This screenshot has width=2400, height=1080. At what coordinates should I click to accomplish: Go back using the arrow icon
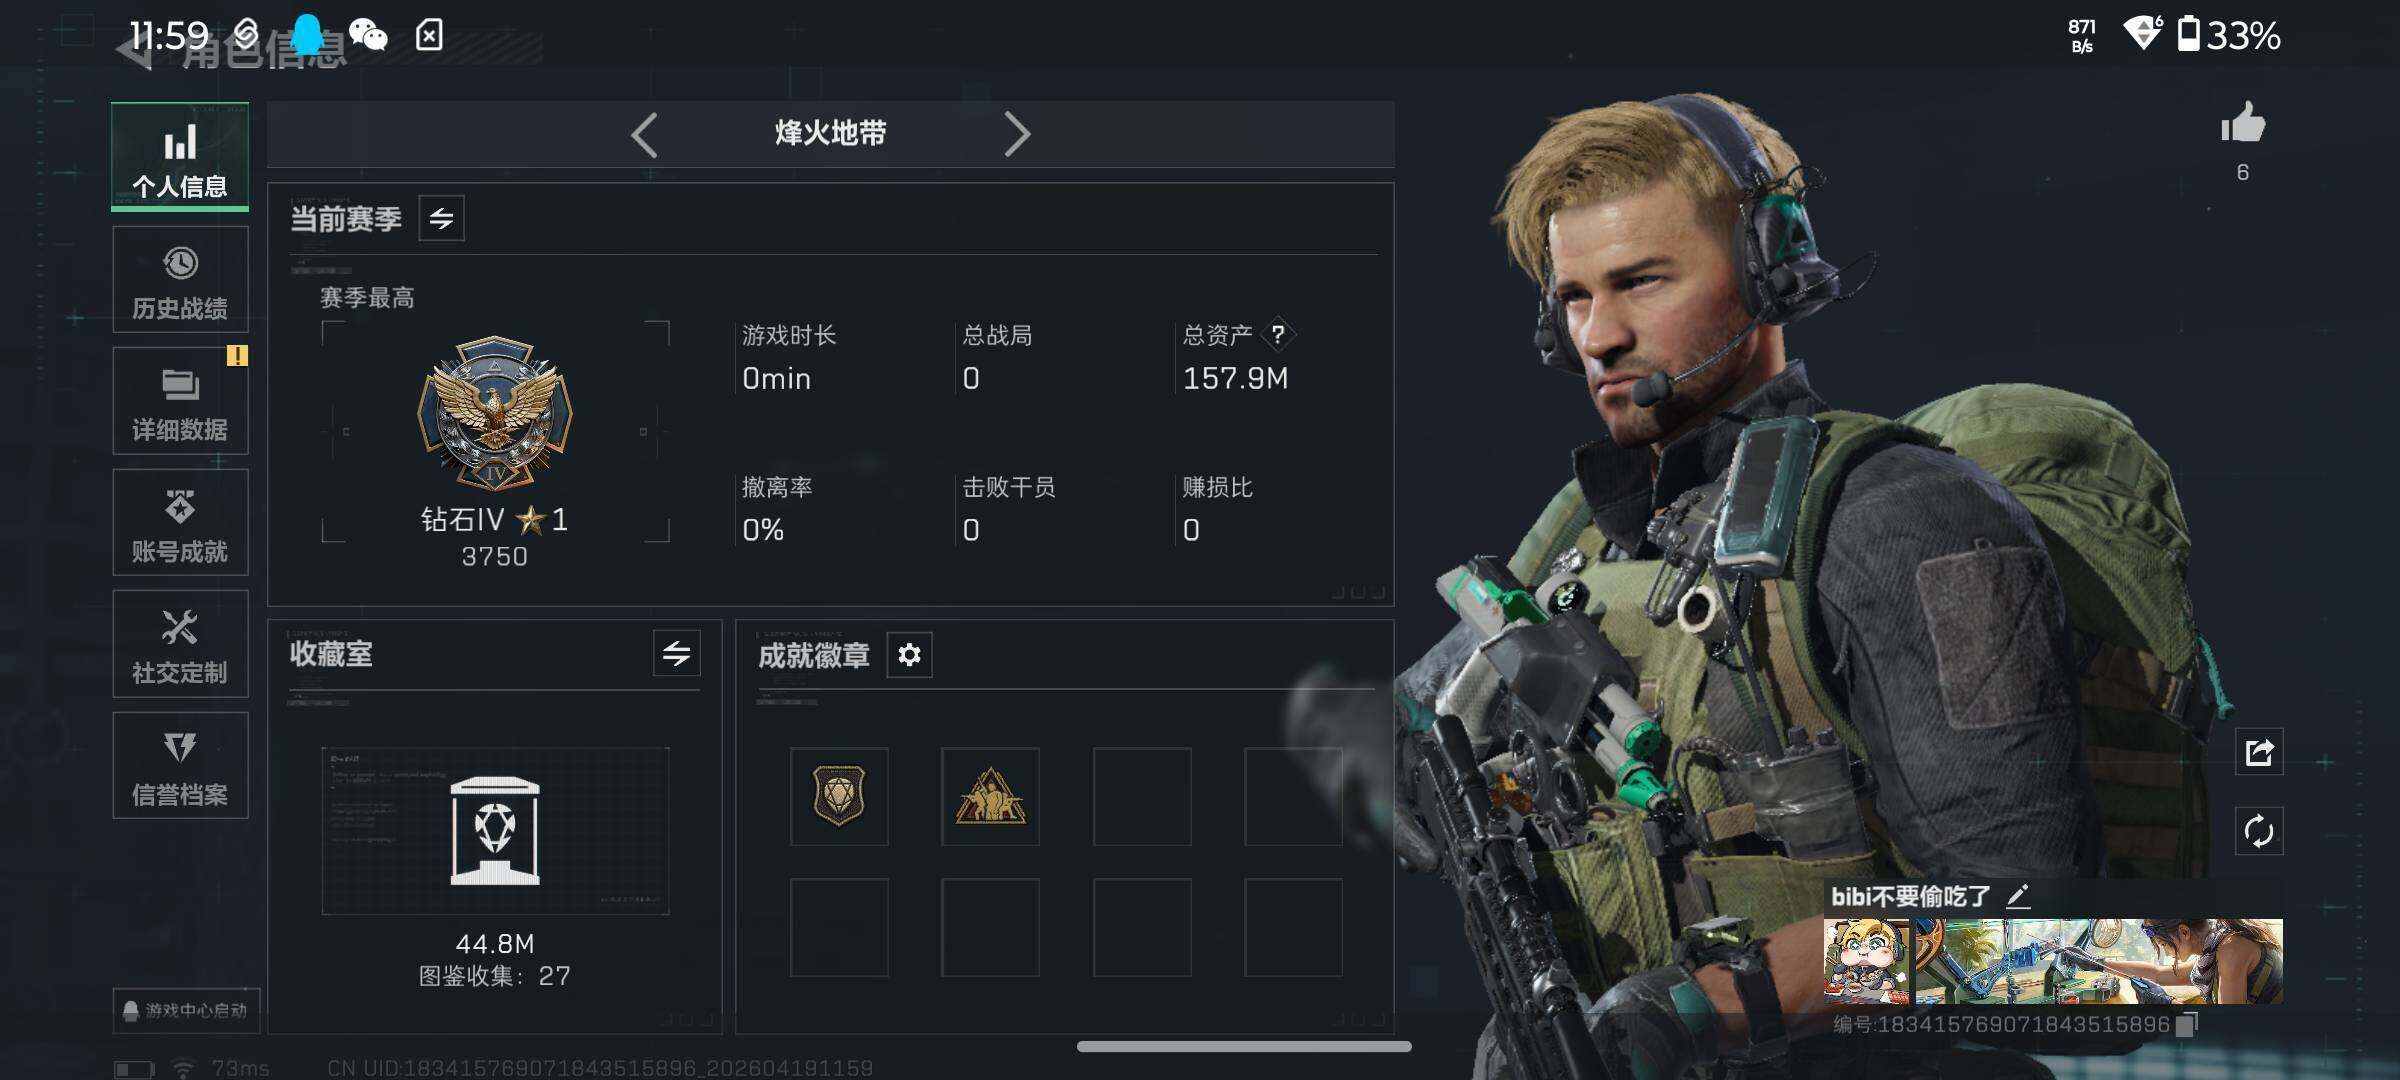point(135,48)
